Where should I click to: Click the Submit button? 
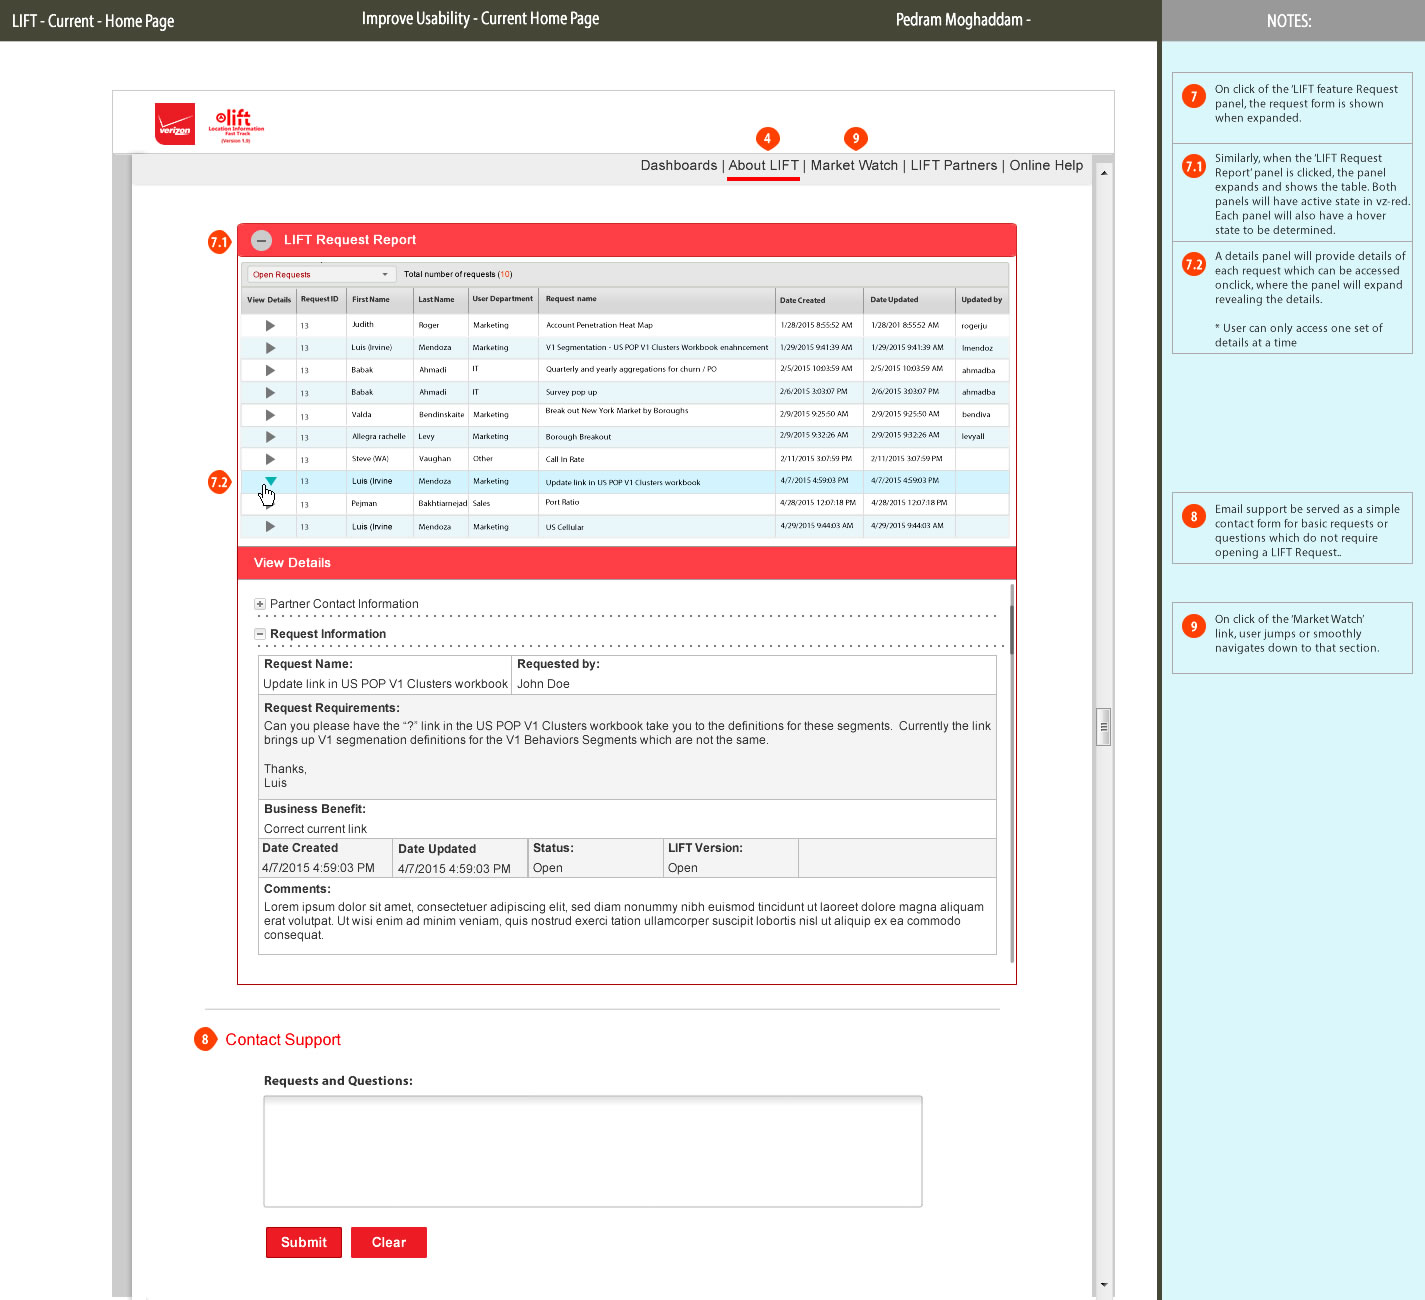coord(304,1242)
